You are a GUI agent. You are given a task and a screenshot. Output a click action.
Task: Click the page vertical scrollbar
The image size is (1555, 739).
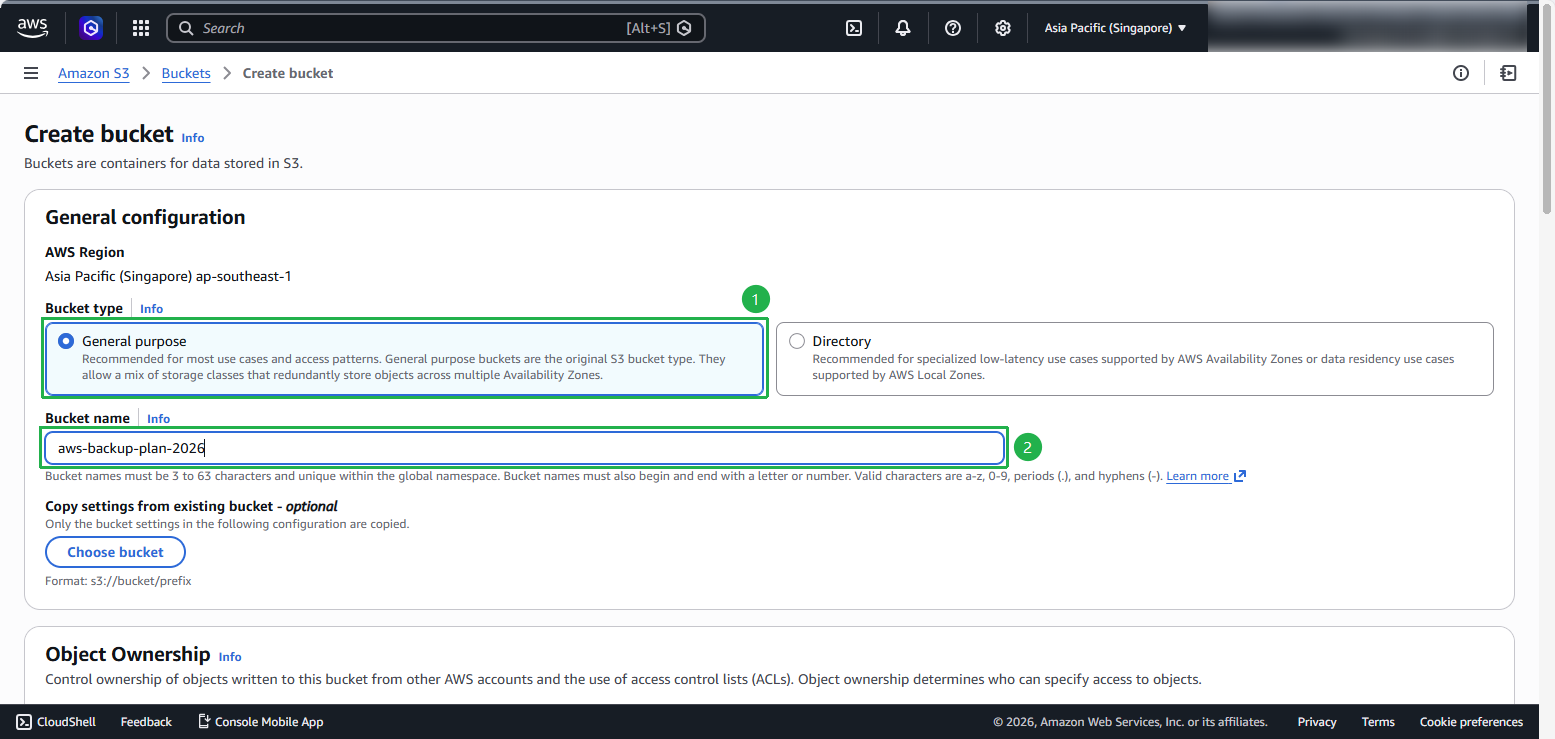(1547, 110)
